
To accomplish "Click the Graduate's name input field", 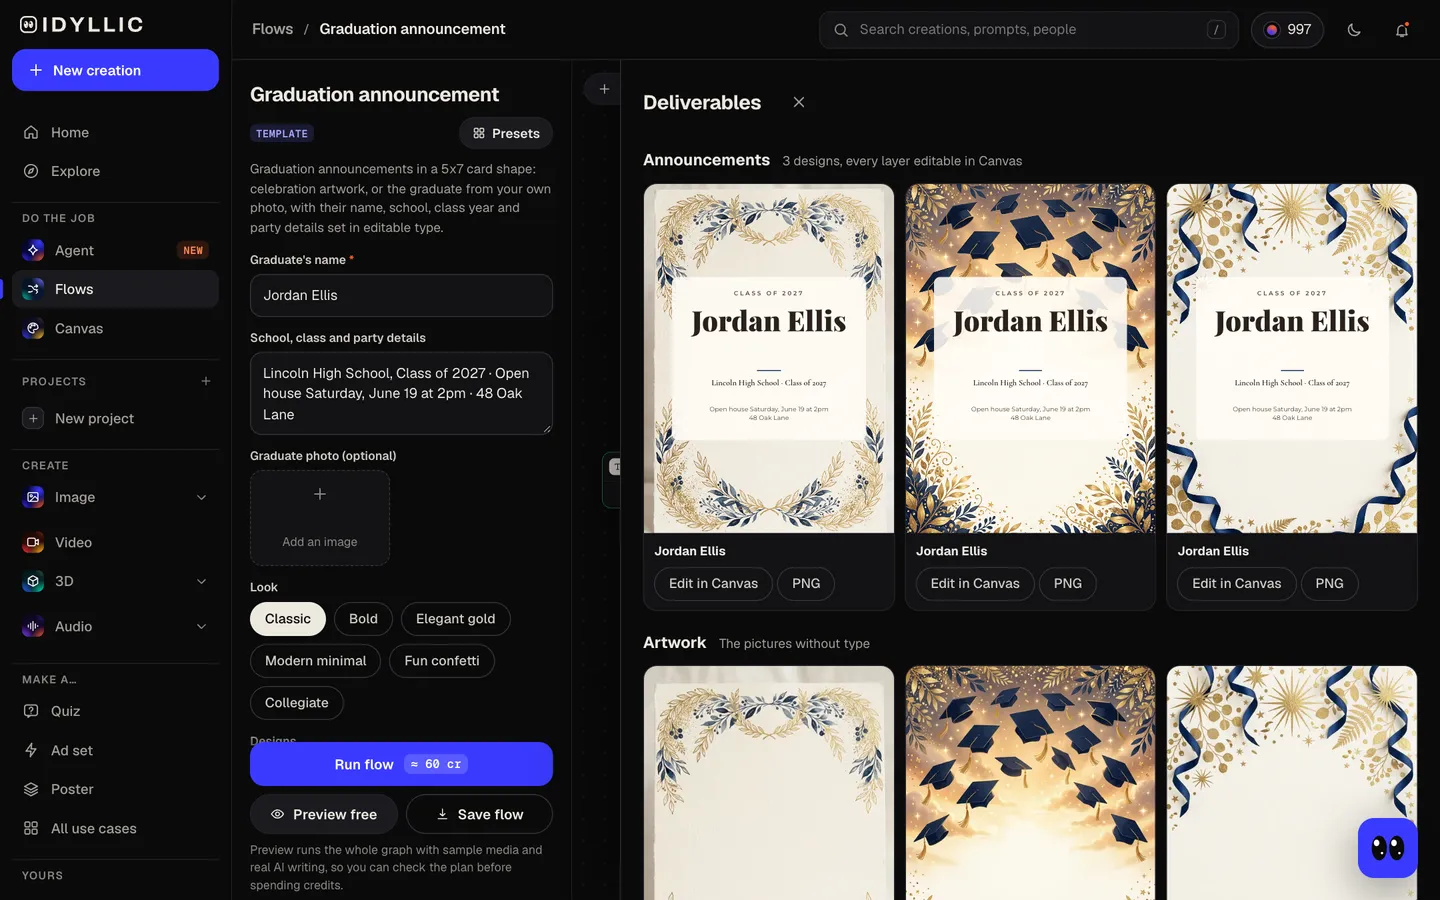I will [x=401, y=295].
